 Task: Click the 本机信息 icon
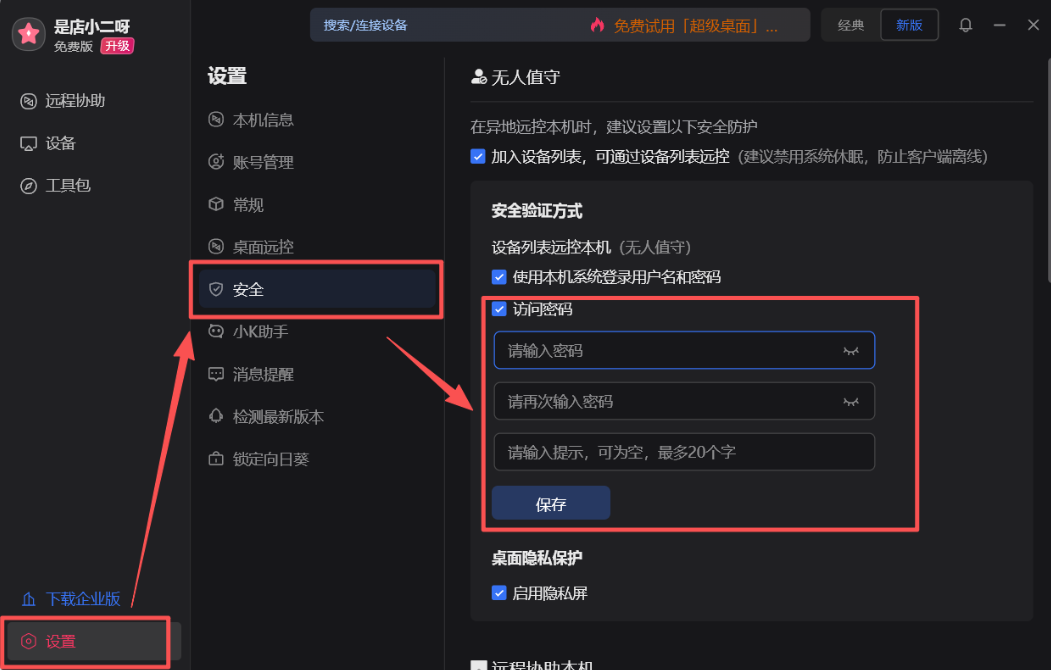(216, 119)
